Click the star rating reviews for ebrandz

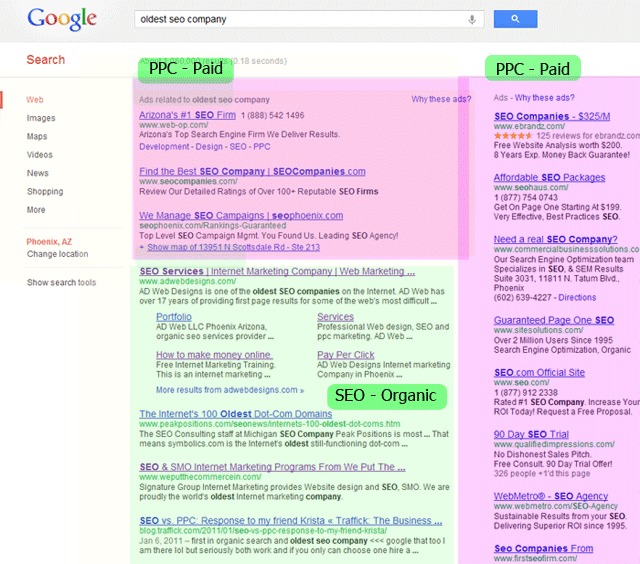point(567,135)
